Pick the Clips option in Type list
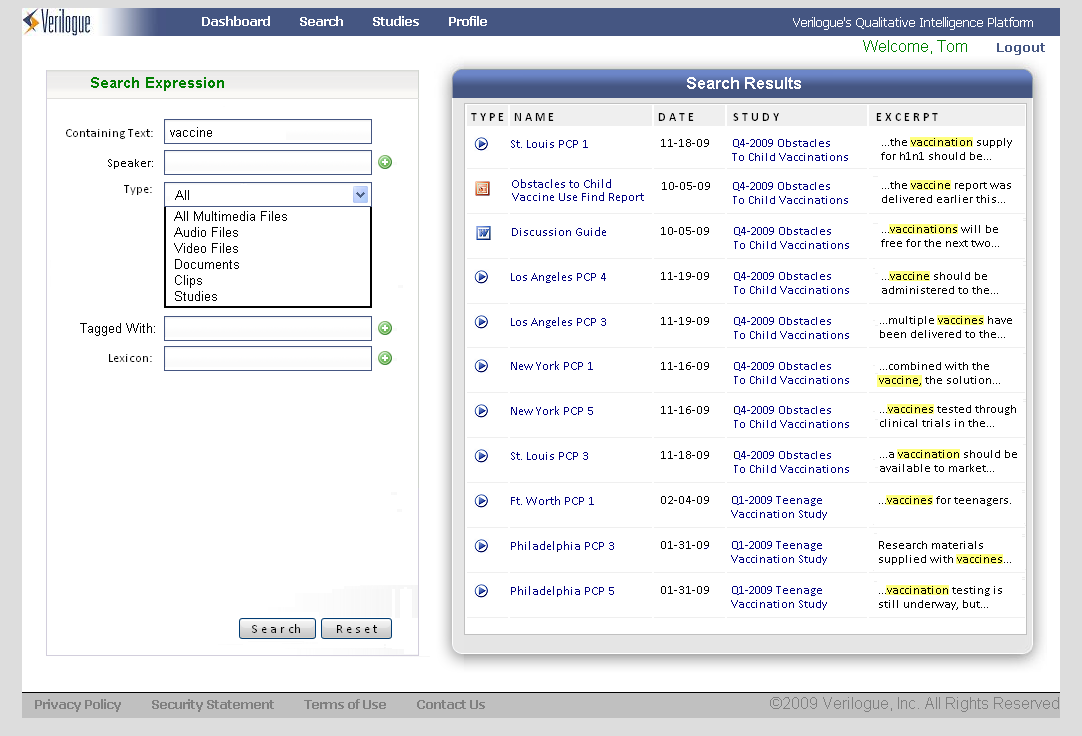 pos(188,281)
